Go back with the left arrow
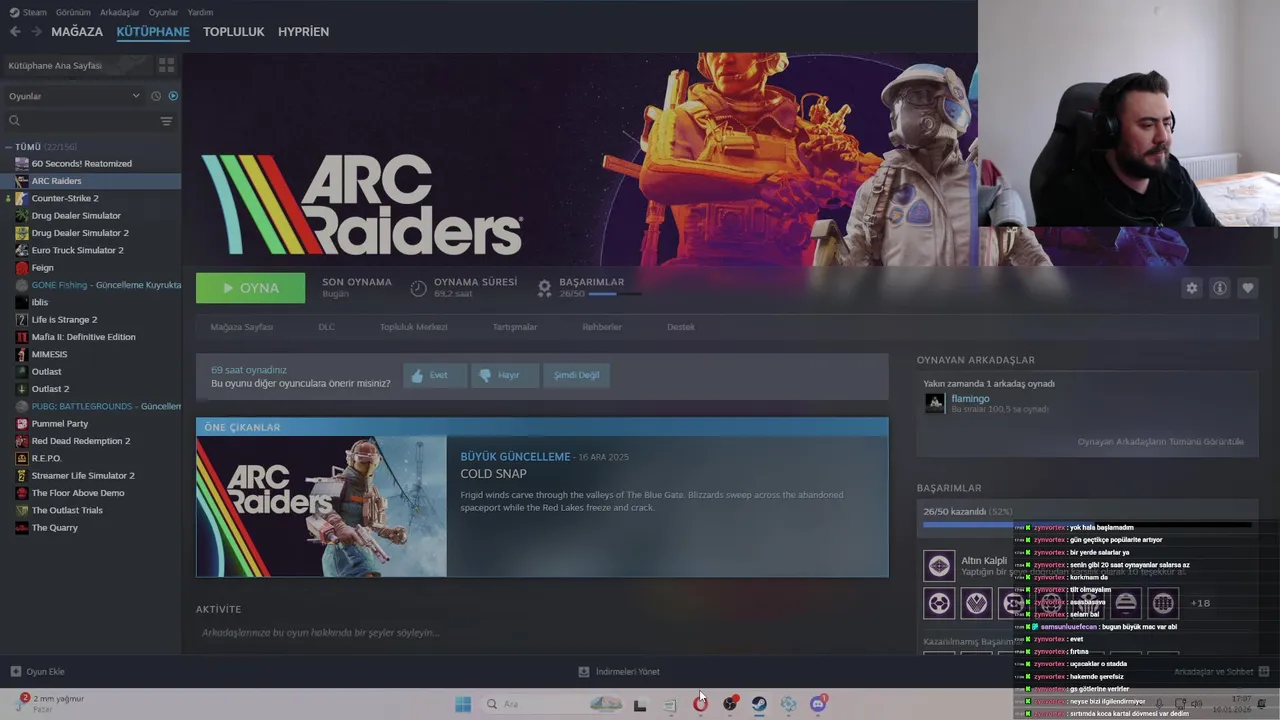This screenshot has height=720, width=1280. point(14,31)
